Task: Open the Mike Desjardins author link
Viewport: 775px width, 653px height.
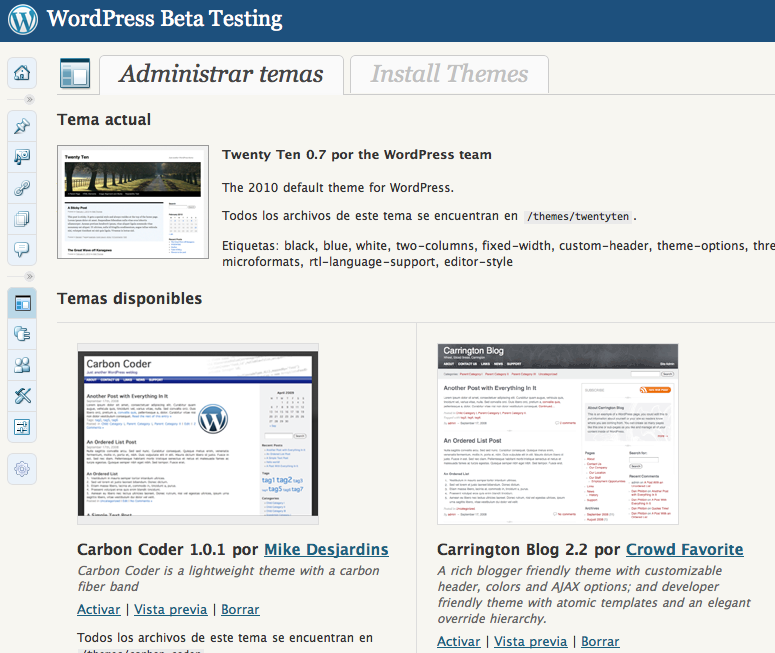Action: coord(326,549)
